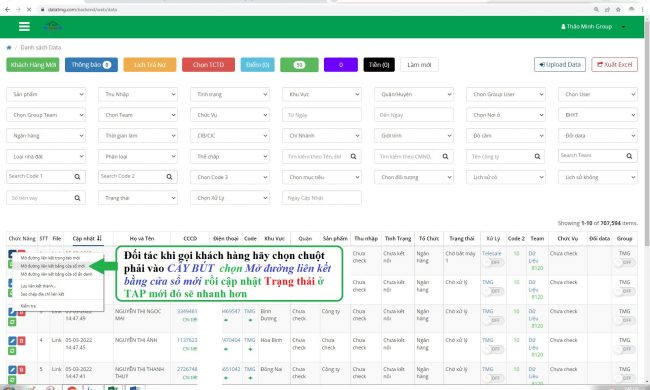This screenshot has height=390, width=650.
Task: Toggle Xử Lý OFF switch in Telesale row
Action: click(x=493, y=262)
